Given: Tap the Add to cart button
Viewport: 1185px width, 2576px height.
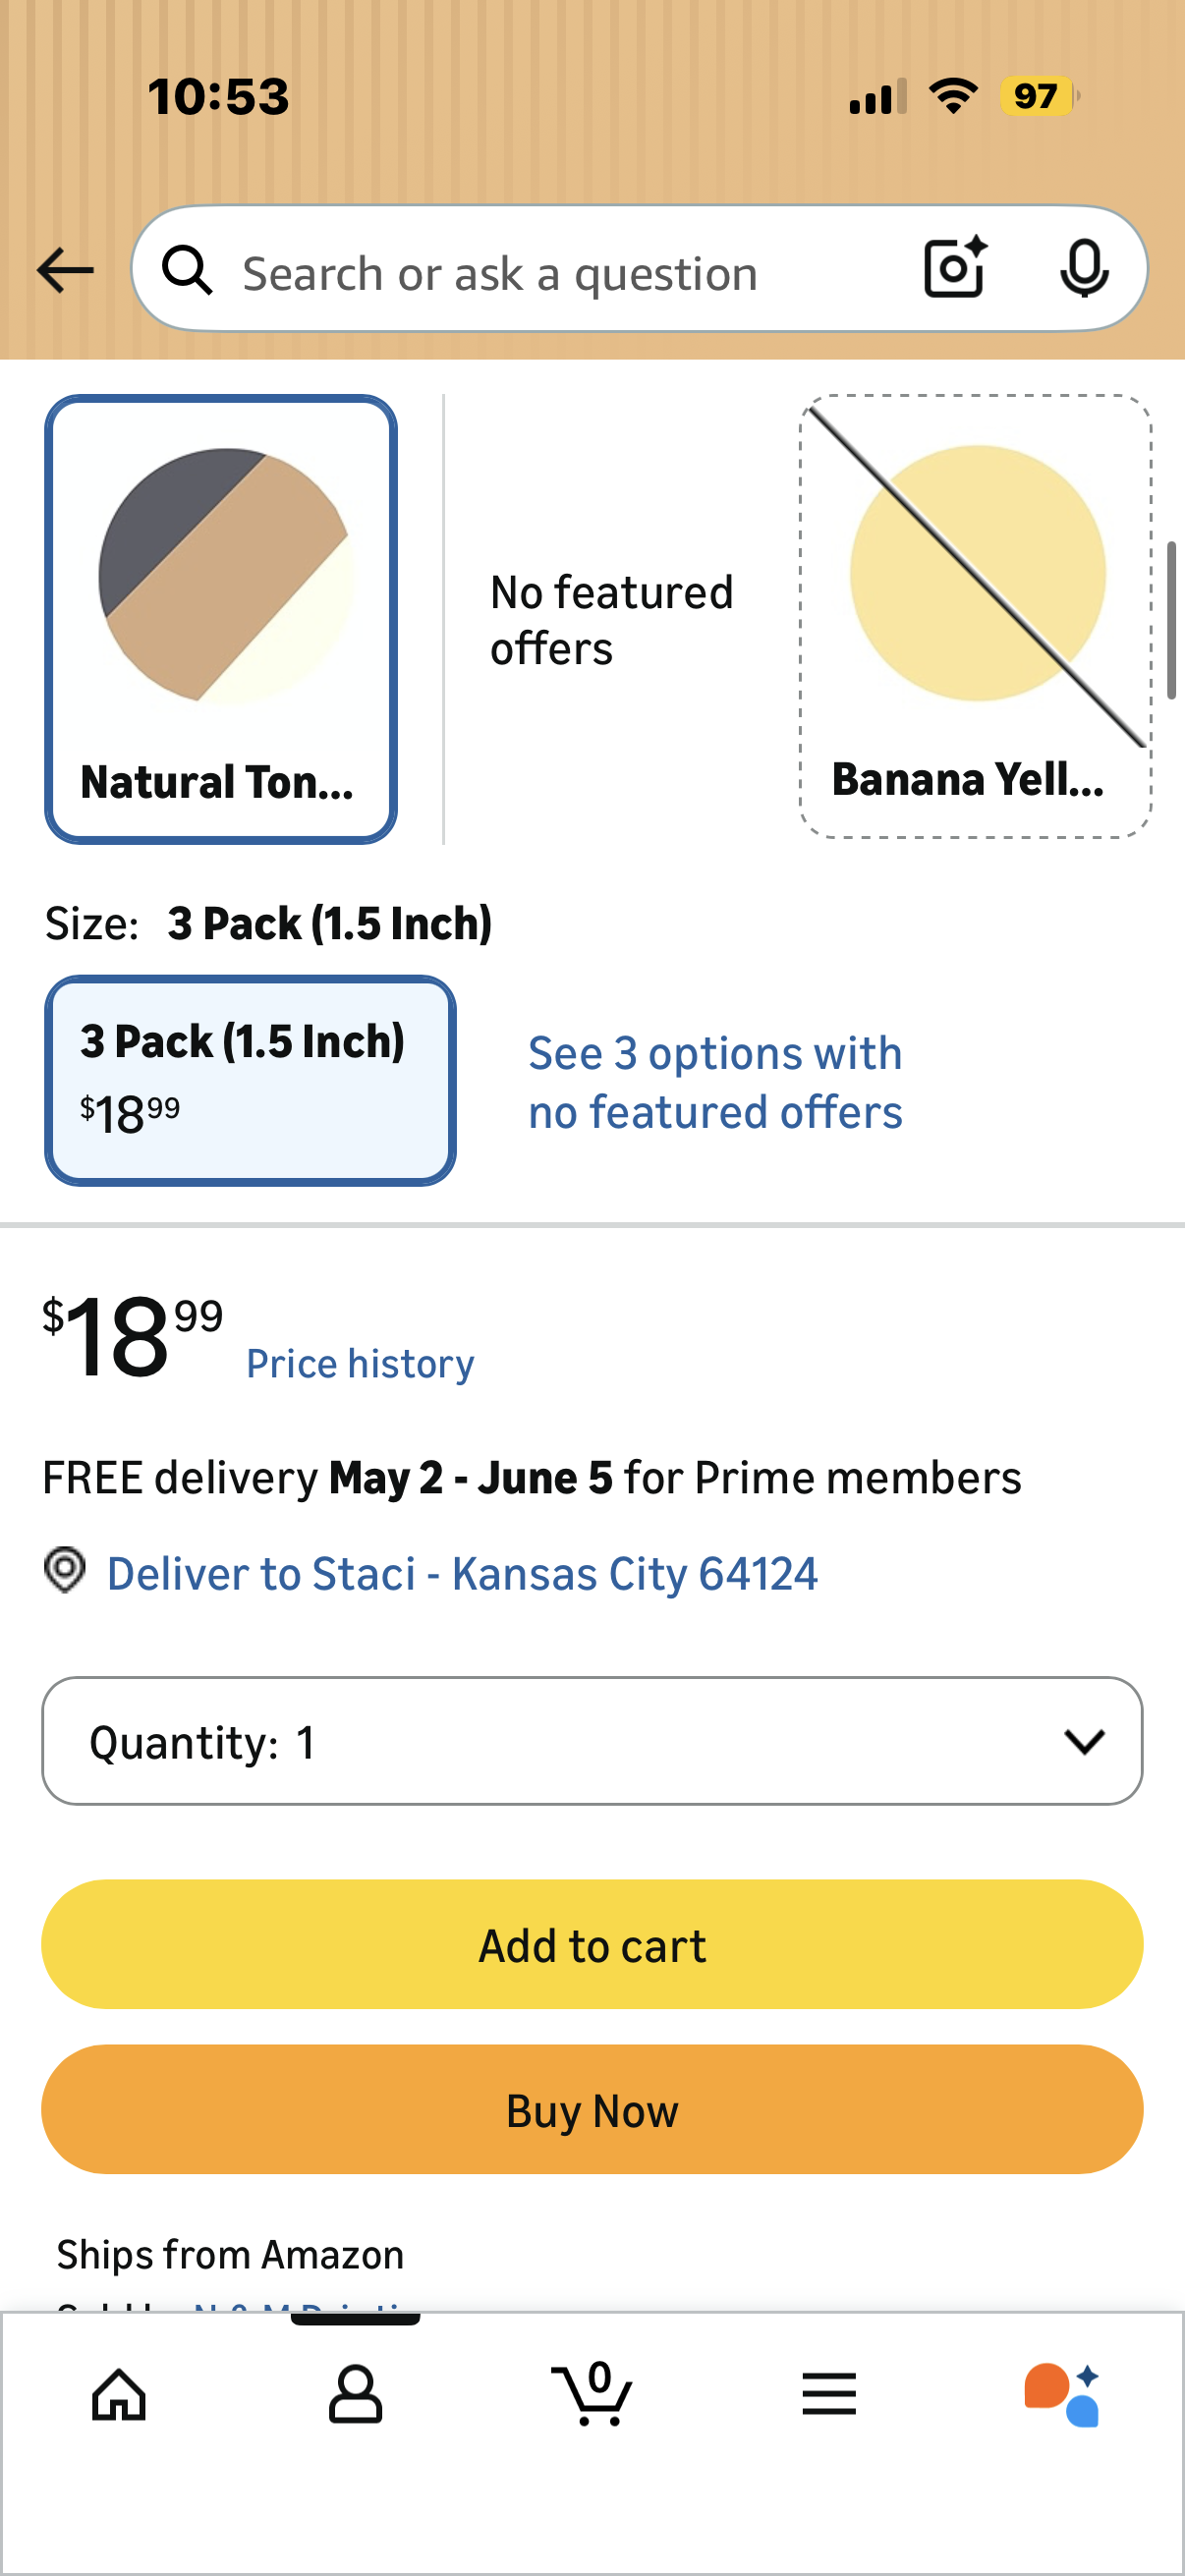Looking at the screenshot, I should [592, 1944].
